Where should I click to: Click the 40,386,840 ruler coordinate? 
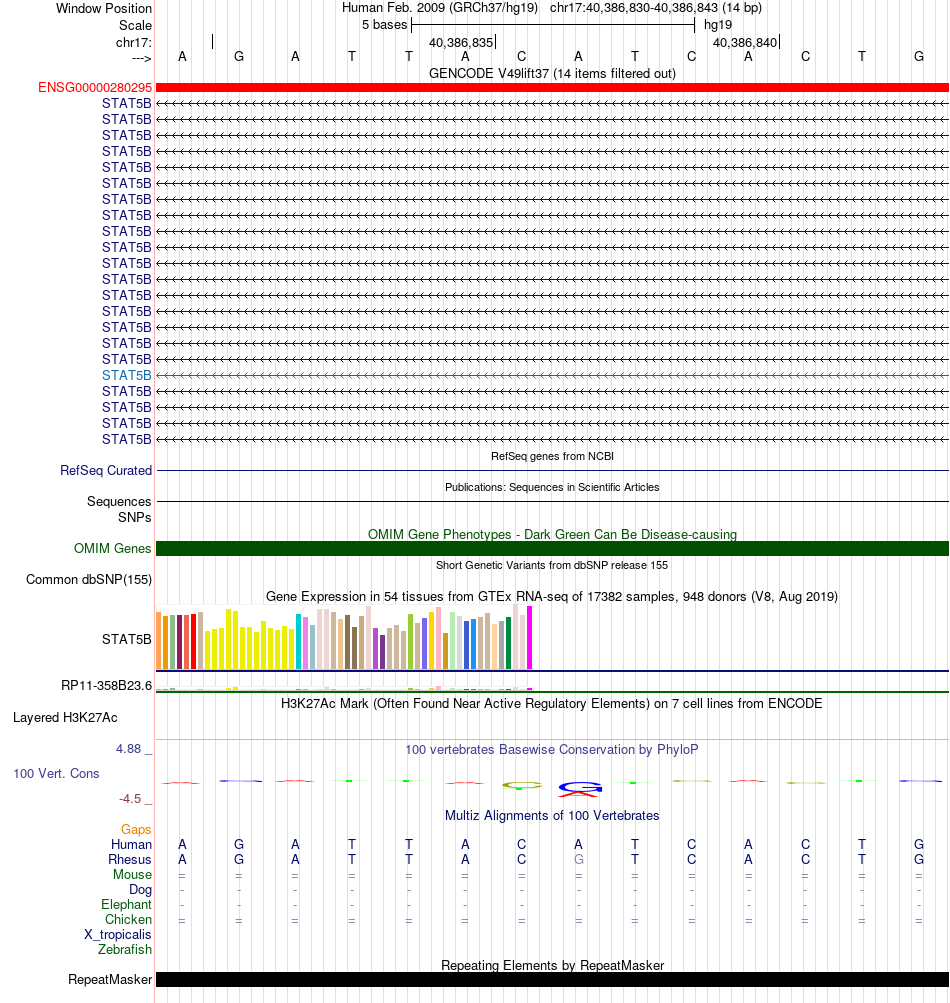point(745,43)
